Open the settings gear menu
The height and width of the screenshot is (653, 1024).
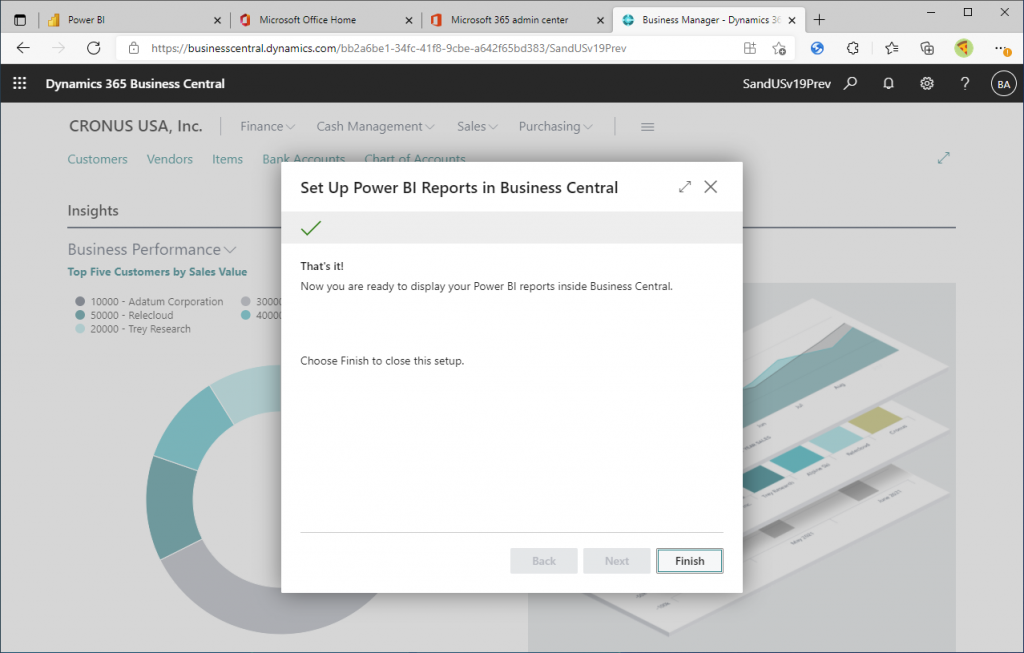click(927, 84)
